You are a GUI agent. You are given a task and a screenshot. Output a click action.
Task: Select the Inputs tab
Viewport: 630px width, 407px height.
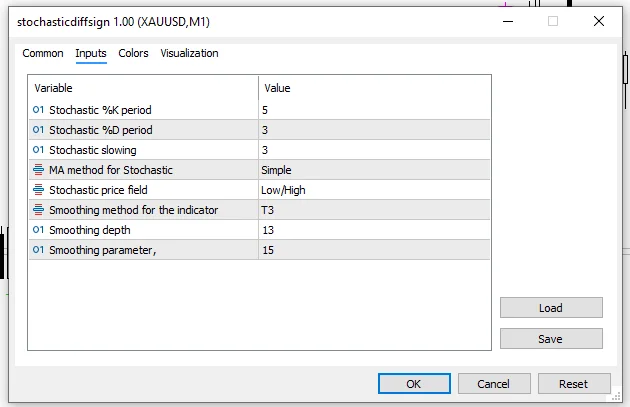coord(91,53)
